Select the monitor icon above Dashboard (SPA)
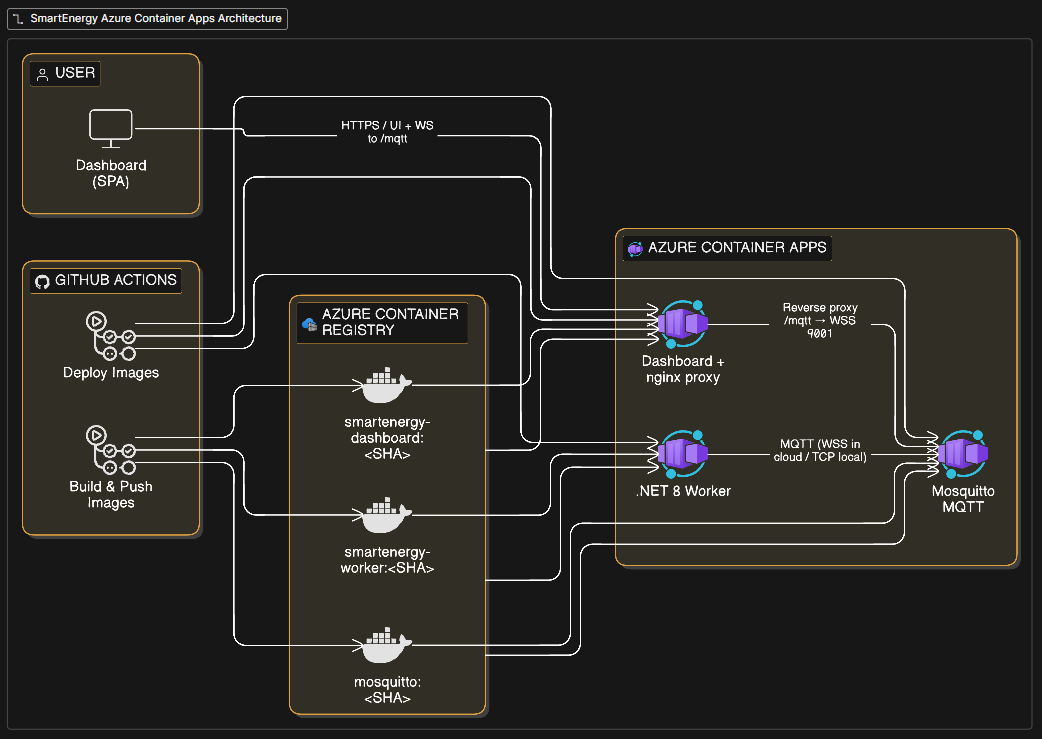This screenshot has width=1042, height=739. [111, 128]
